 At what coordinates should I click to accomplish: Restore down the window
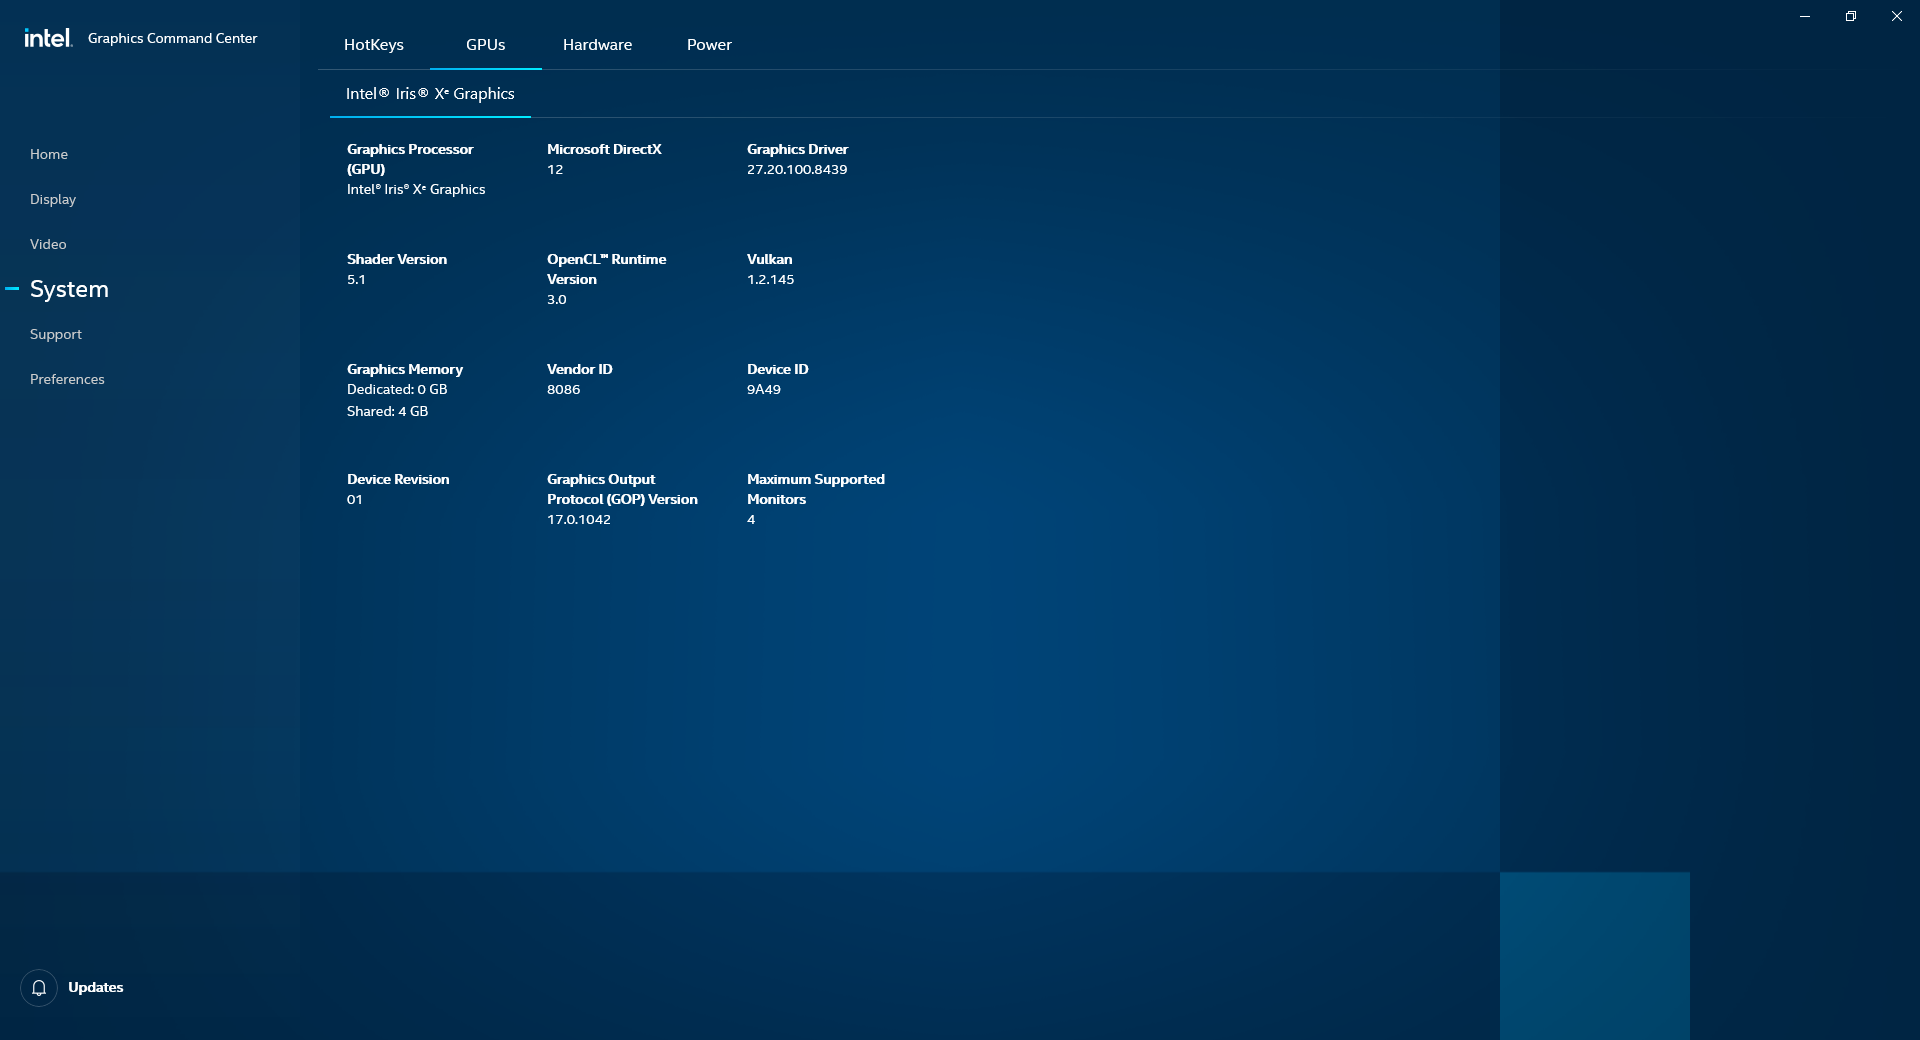click(1851, 16)
